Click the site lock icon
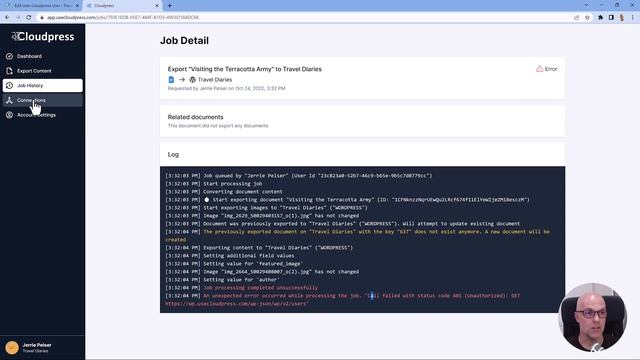The width and height of the screenshot is (640, 360). click(x=41, y=18)
